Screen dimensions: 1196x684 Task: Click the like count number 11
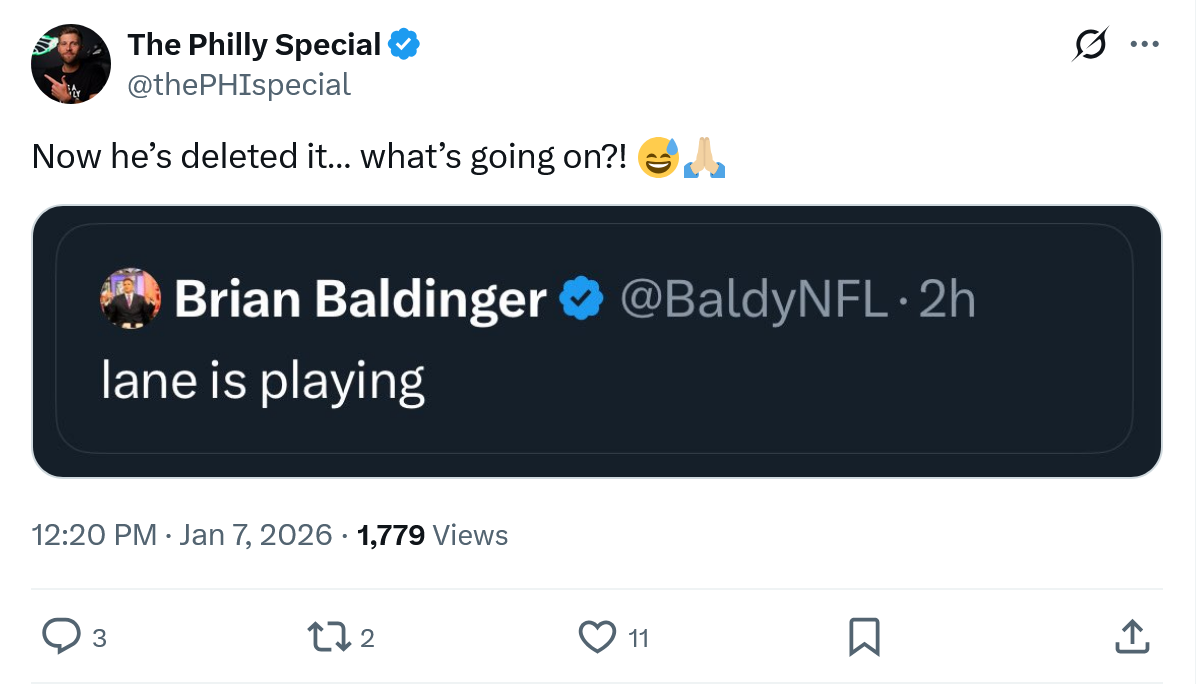click(638, 637)
